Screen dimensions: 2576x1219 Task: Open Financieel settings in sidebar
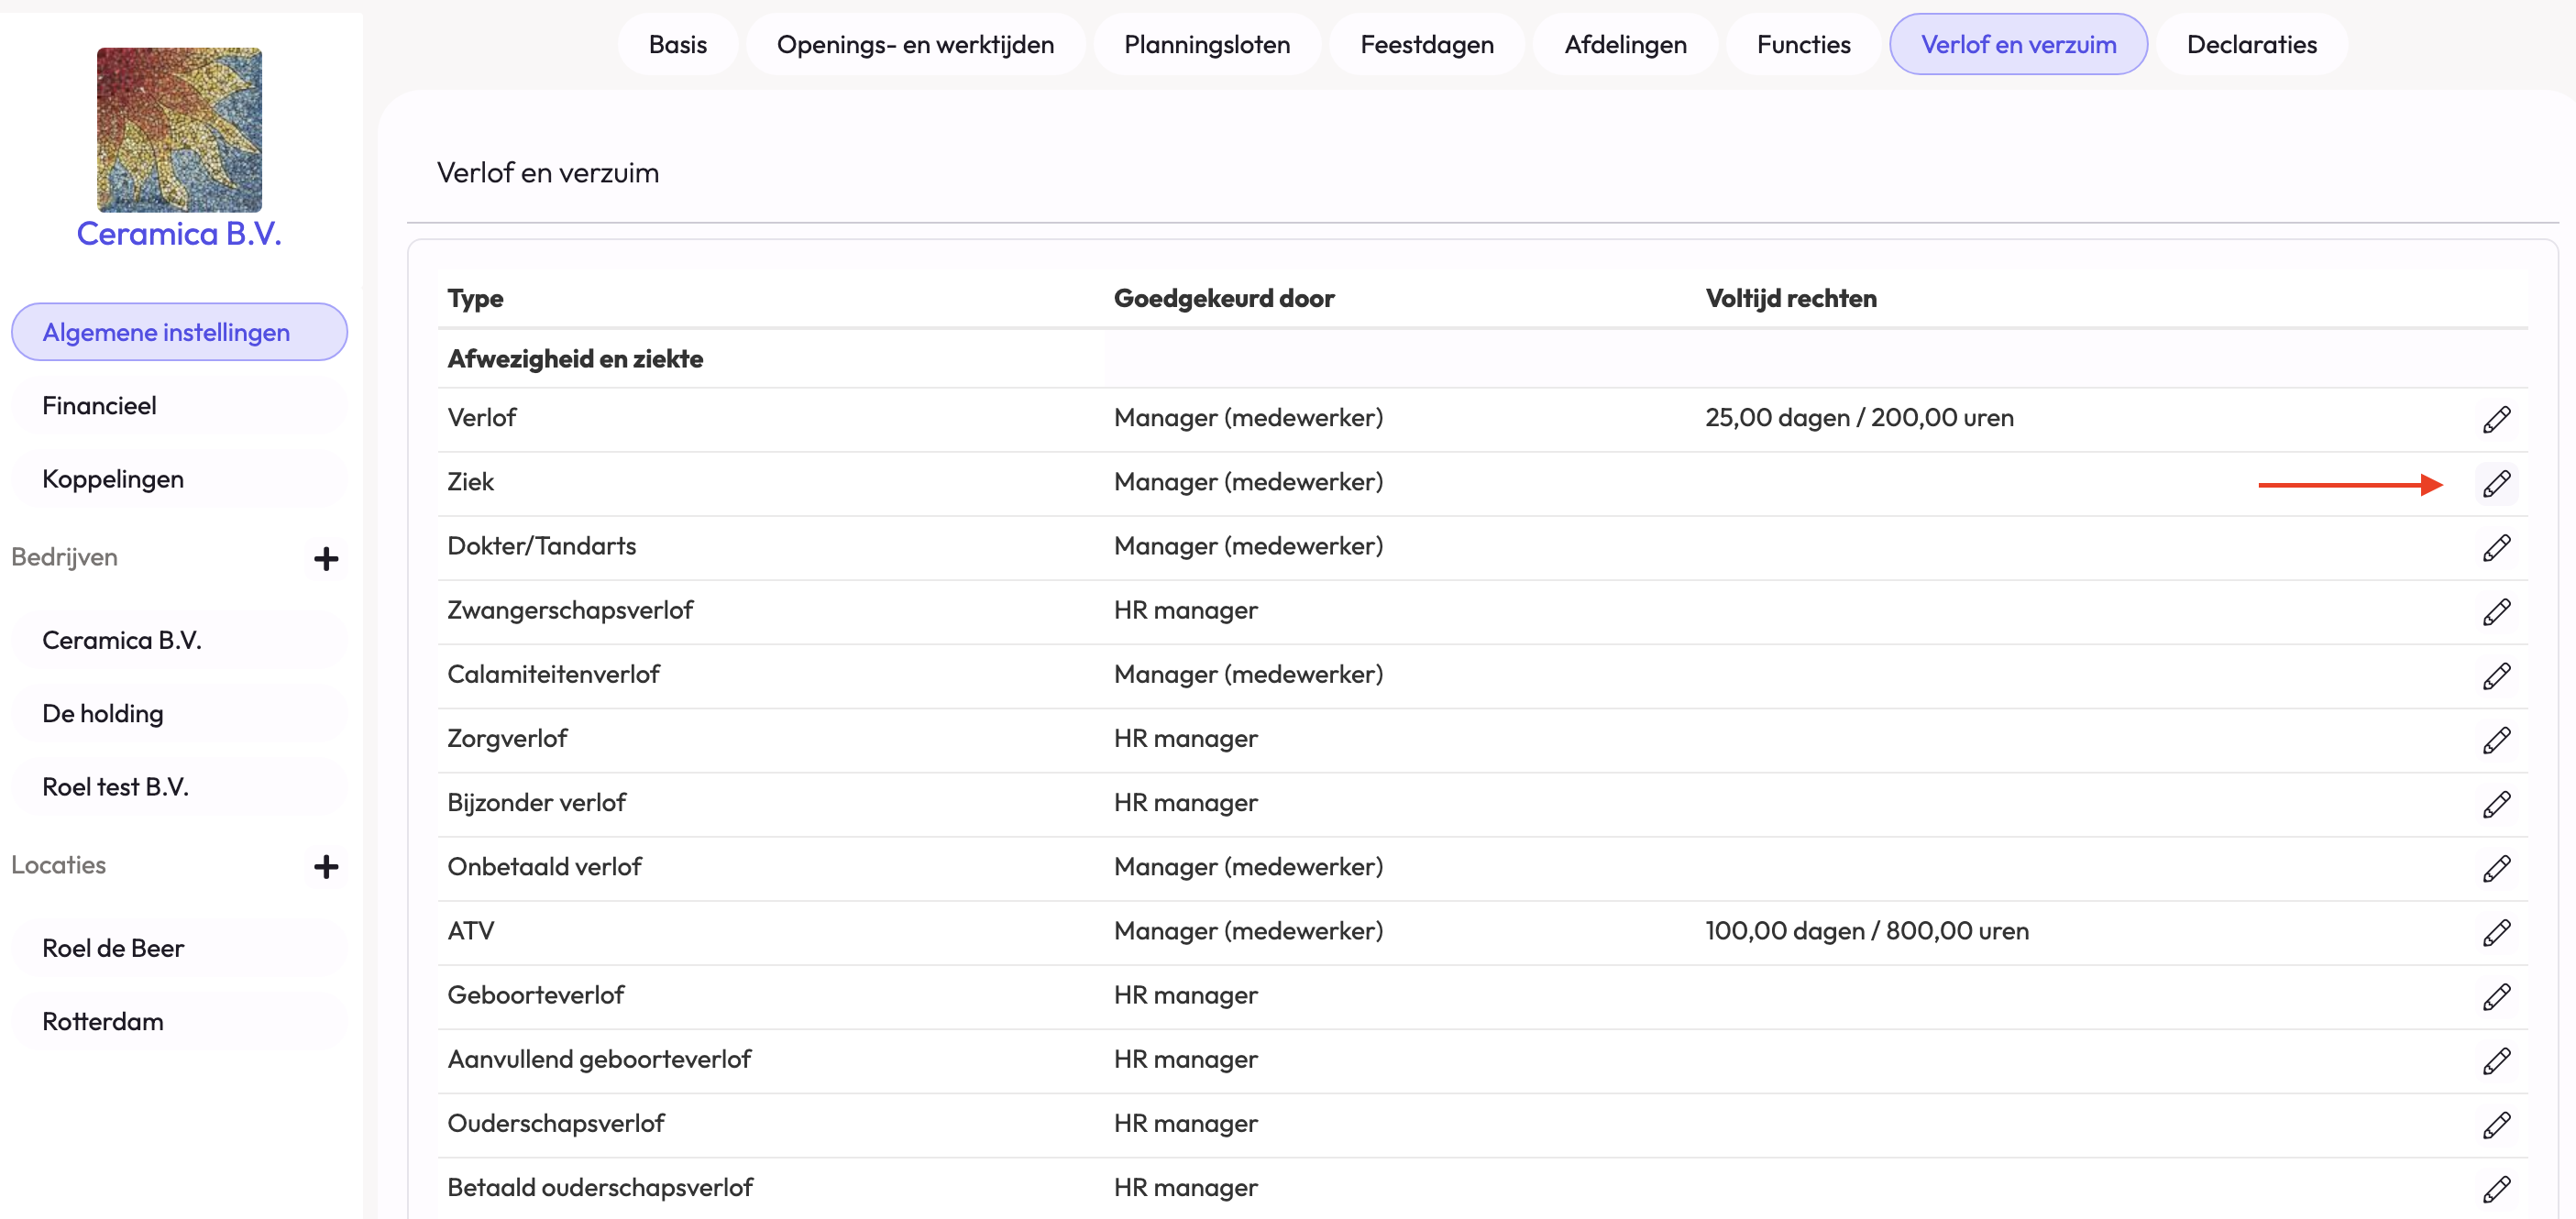[99, 405]
